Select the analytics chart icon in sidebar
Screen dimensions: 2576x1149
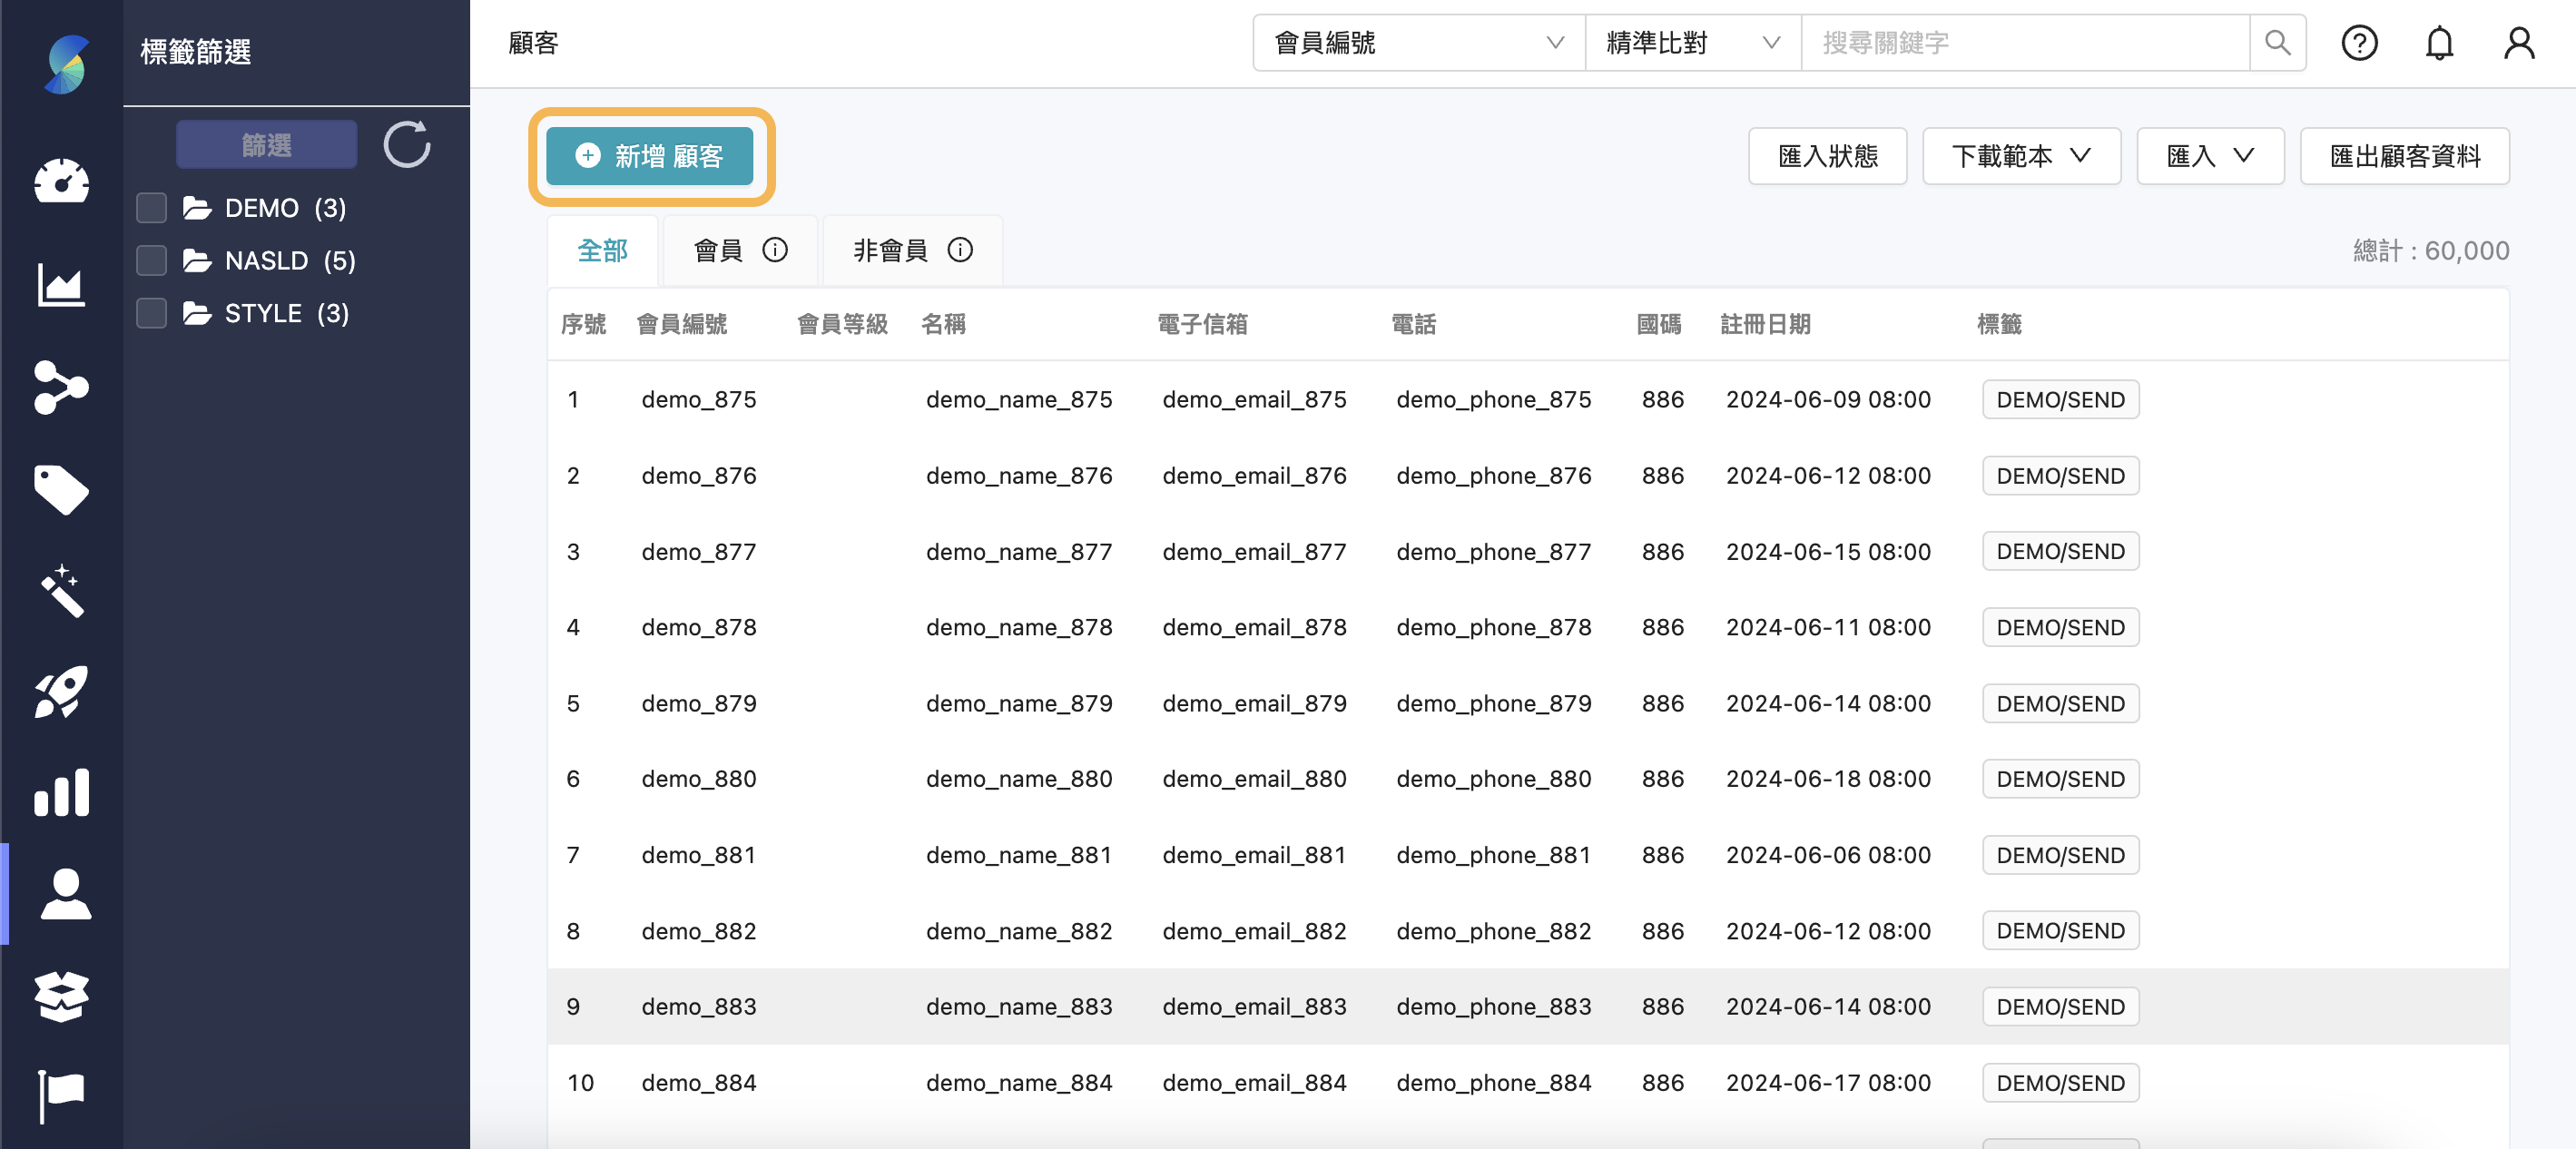(x=62, y=287)
